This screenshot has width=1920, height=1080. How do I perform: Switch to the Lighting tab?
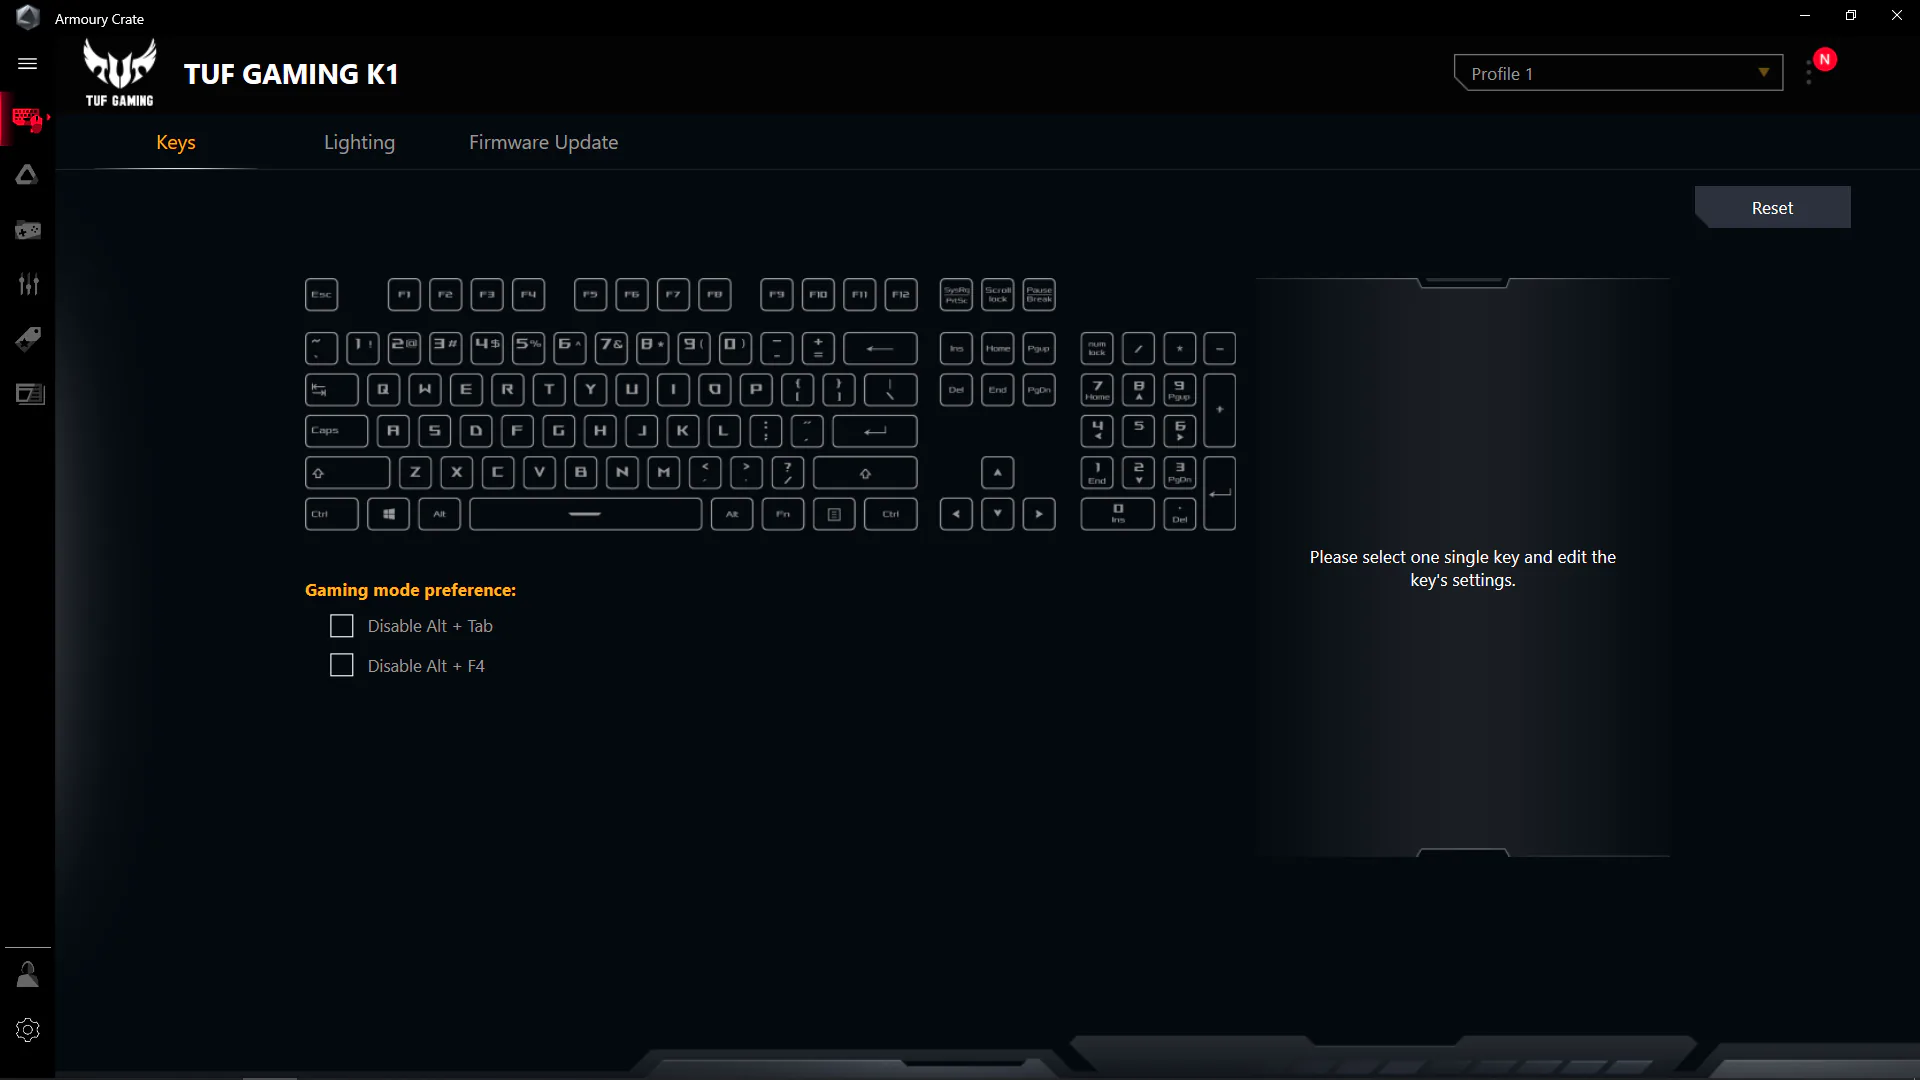tap(359, 142)
